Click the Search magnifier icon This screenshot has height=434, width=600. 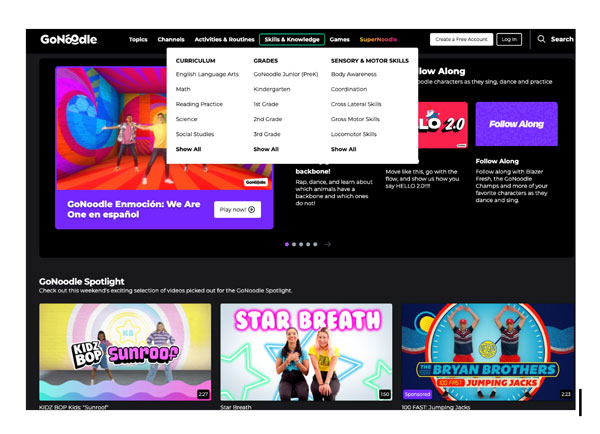click(x=542, y=39)
